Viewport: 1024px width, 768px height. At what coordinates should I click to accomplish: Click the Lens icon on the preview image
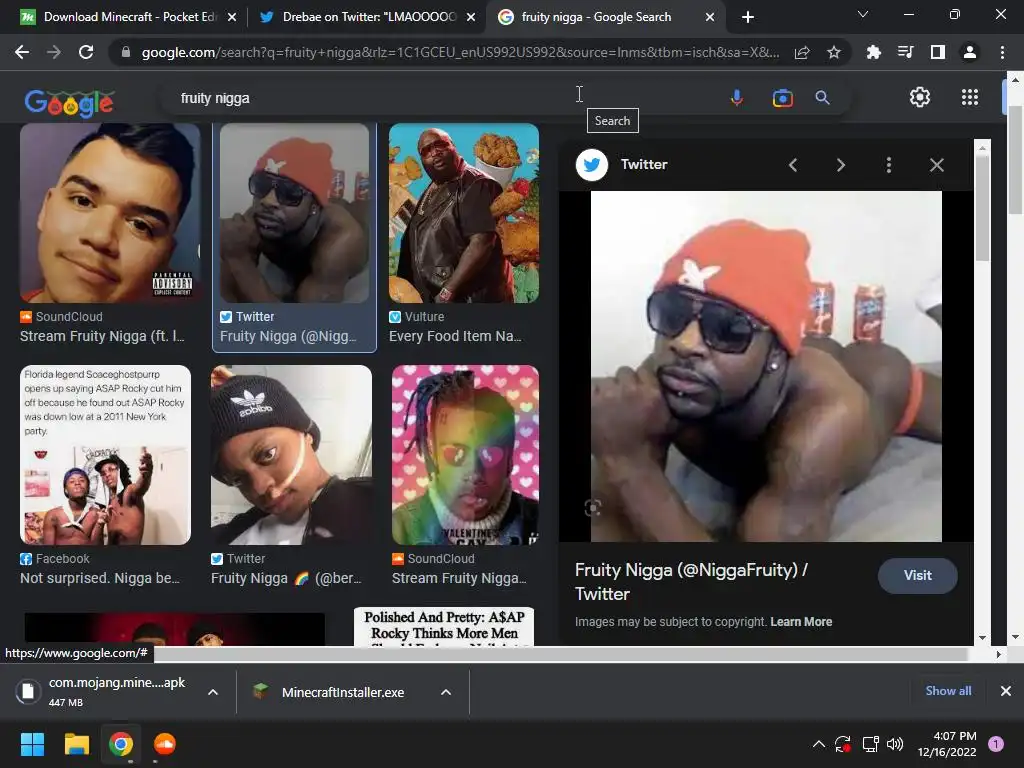[592, 508]
